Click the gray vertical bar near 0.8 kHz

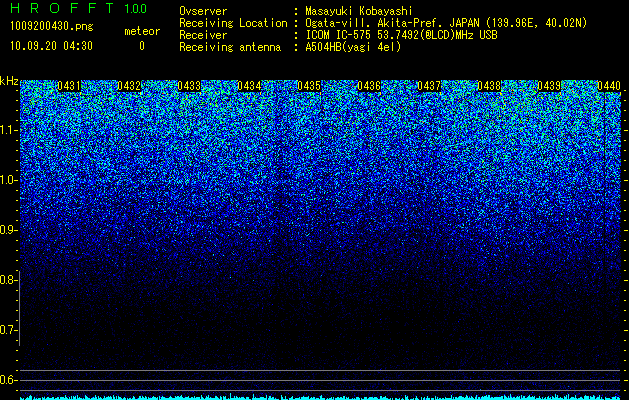[x=19, y=308]
